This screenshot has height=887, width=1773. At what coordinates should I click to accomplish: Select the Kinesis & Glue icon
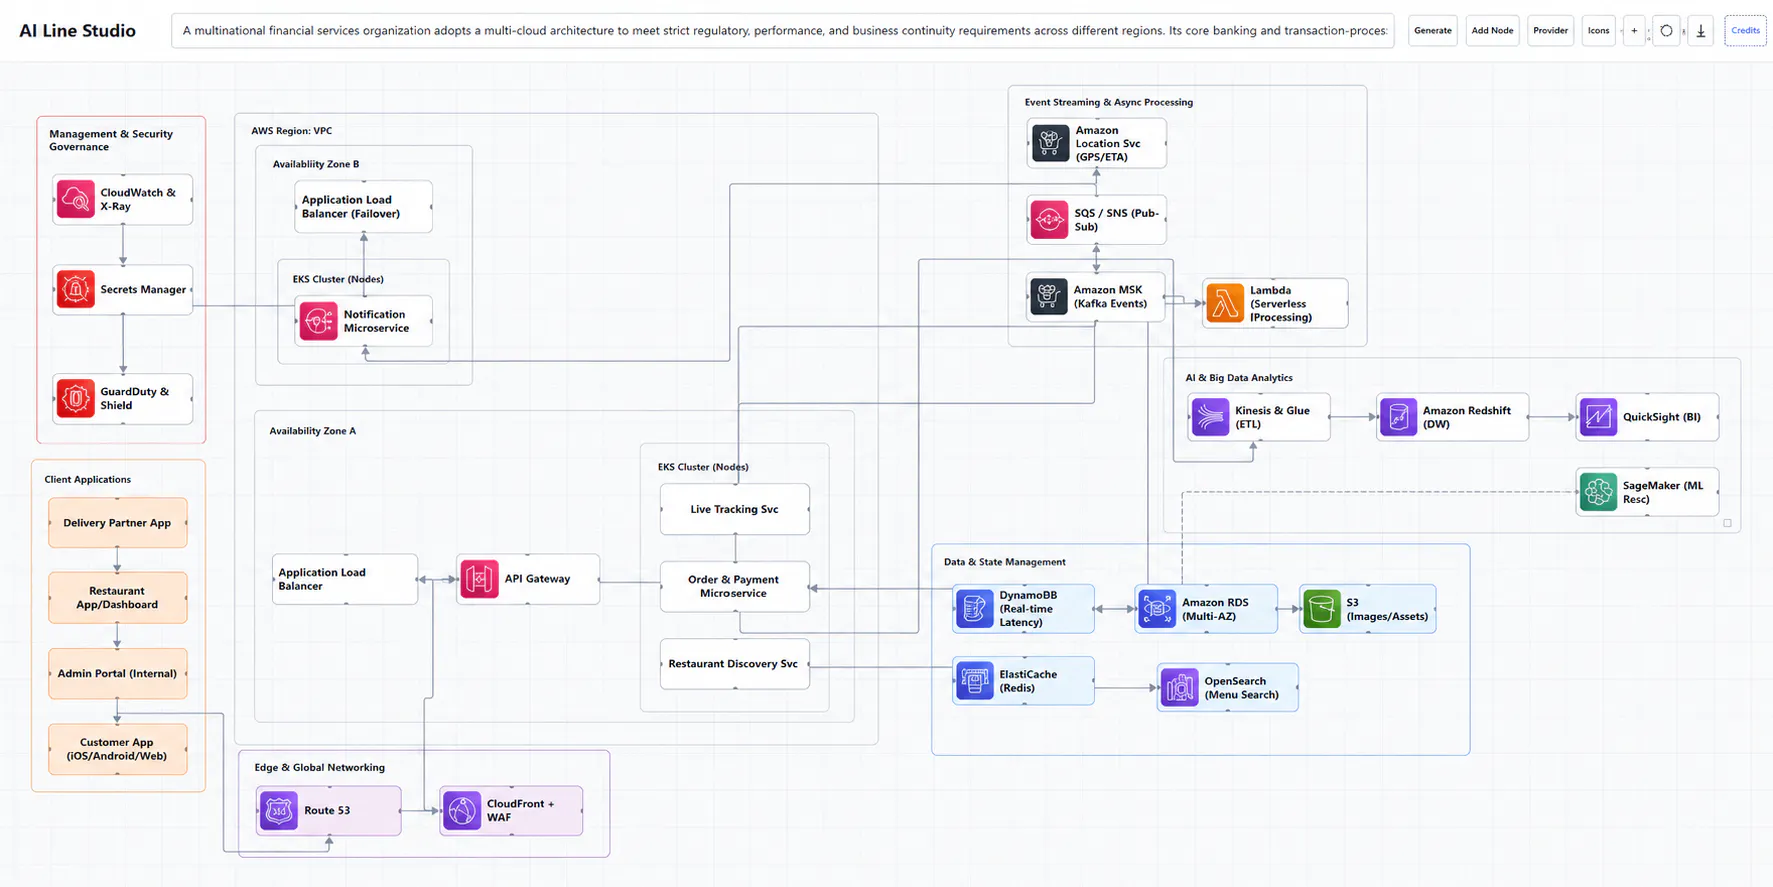pyautogui.click(x=1210, y=417)
